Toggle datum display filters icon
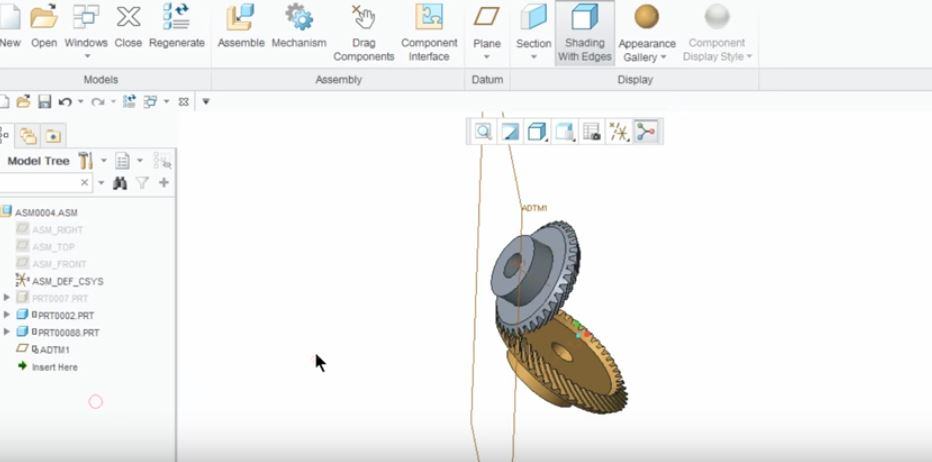Screen dimensions: 932x462 (x=619, y=132)
